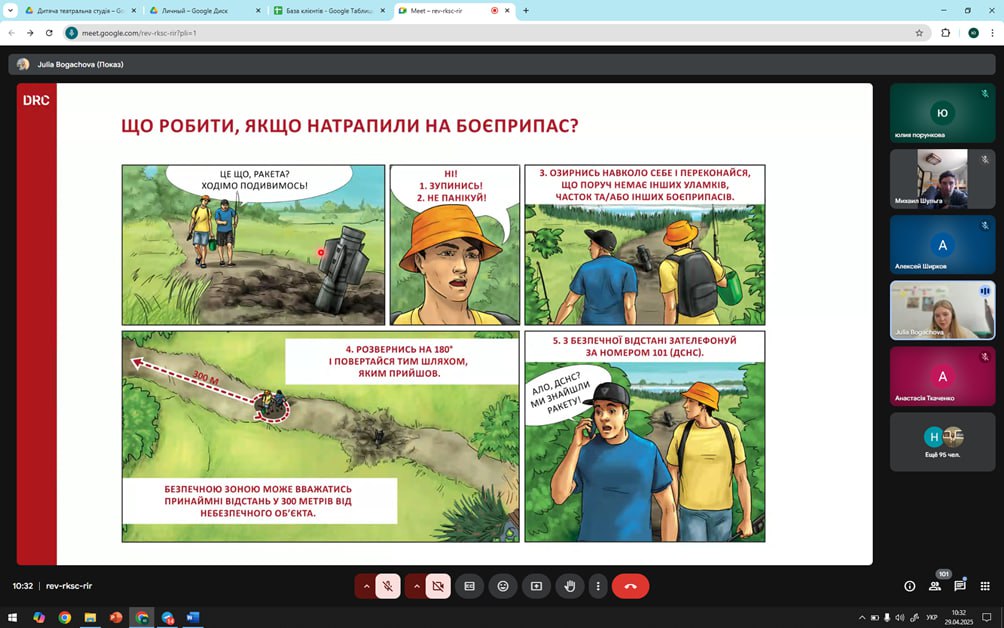Open the meeting chat panel
The height and width of the screenshot is (628, 1004).
tap(959, 586)
